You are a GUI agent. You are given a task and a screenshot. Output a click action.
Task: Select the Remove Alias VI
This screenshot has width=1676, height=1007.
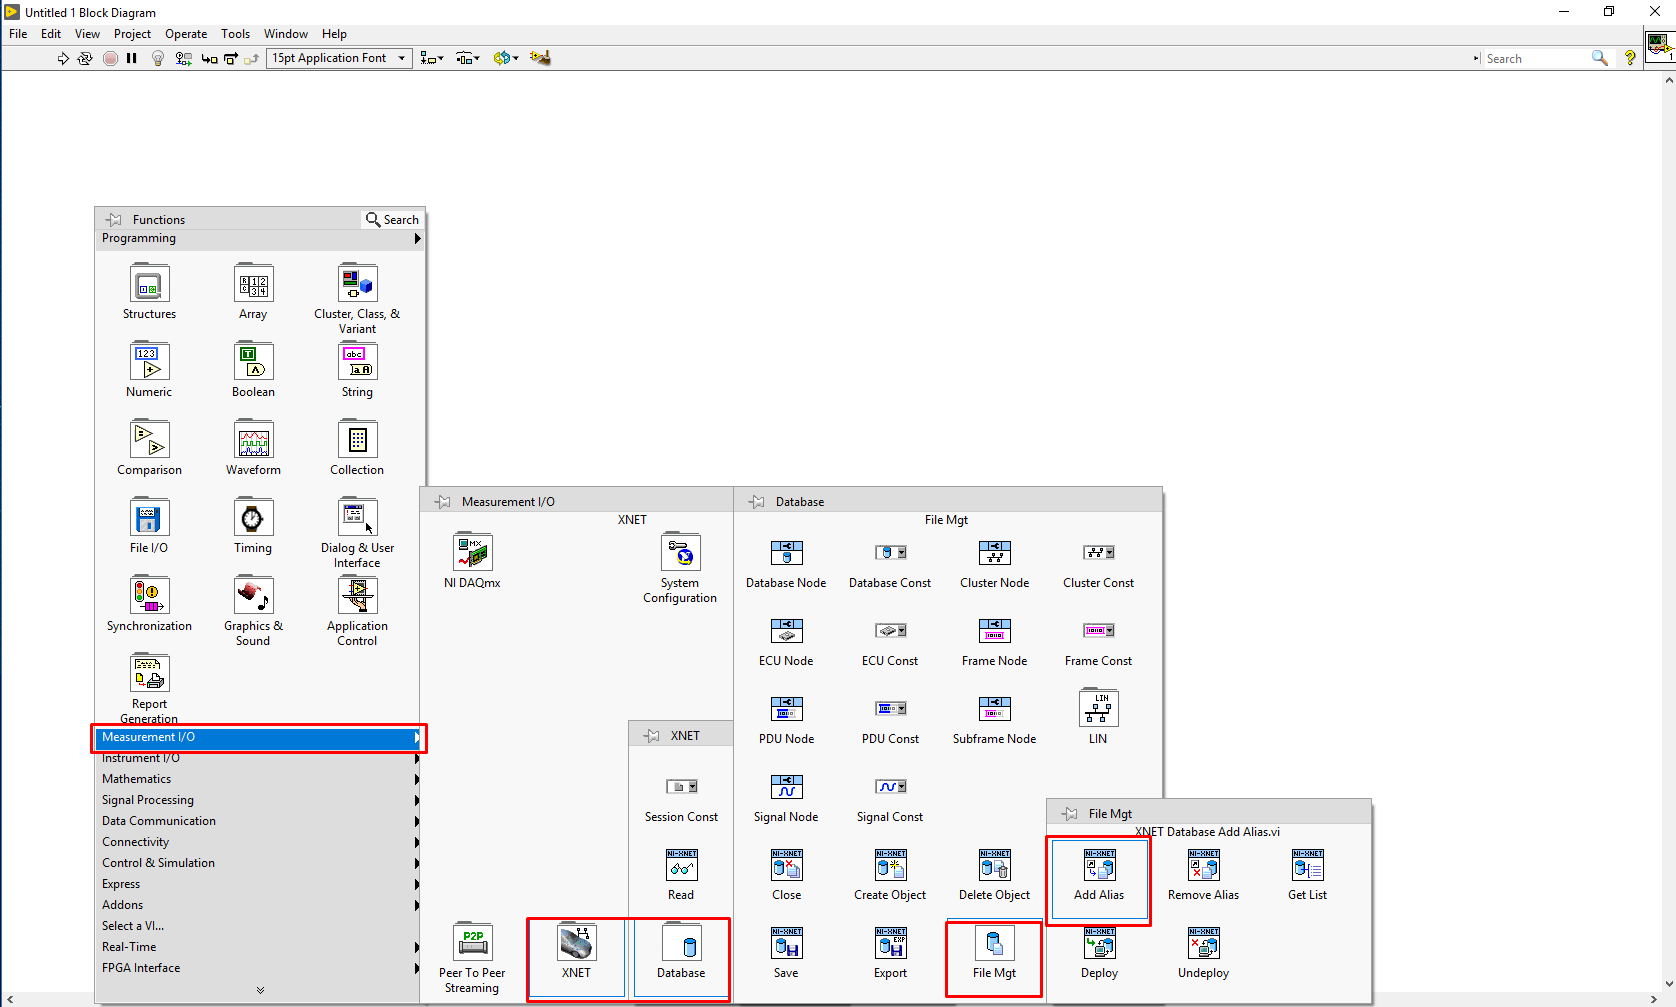(x=1203, y=865)
